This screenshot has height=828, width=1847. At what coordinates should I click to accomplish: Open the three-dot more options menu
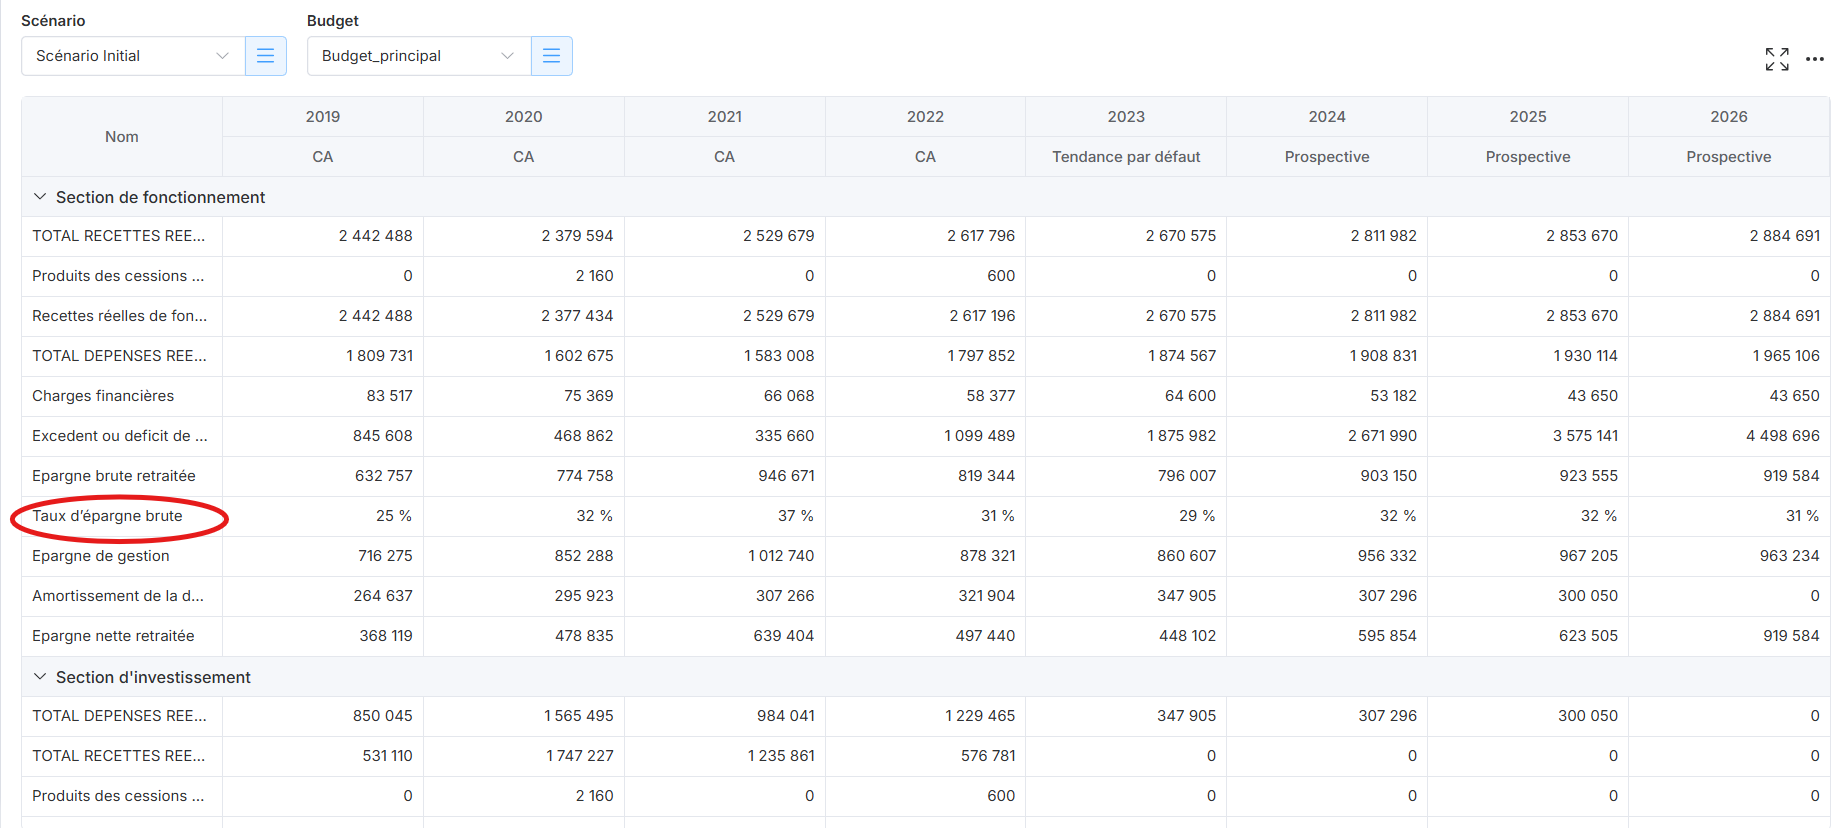click(x=1814, y=59)
